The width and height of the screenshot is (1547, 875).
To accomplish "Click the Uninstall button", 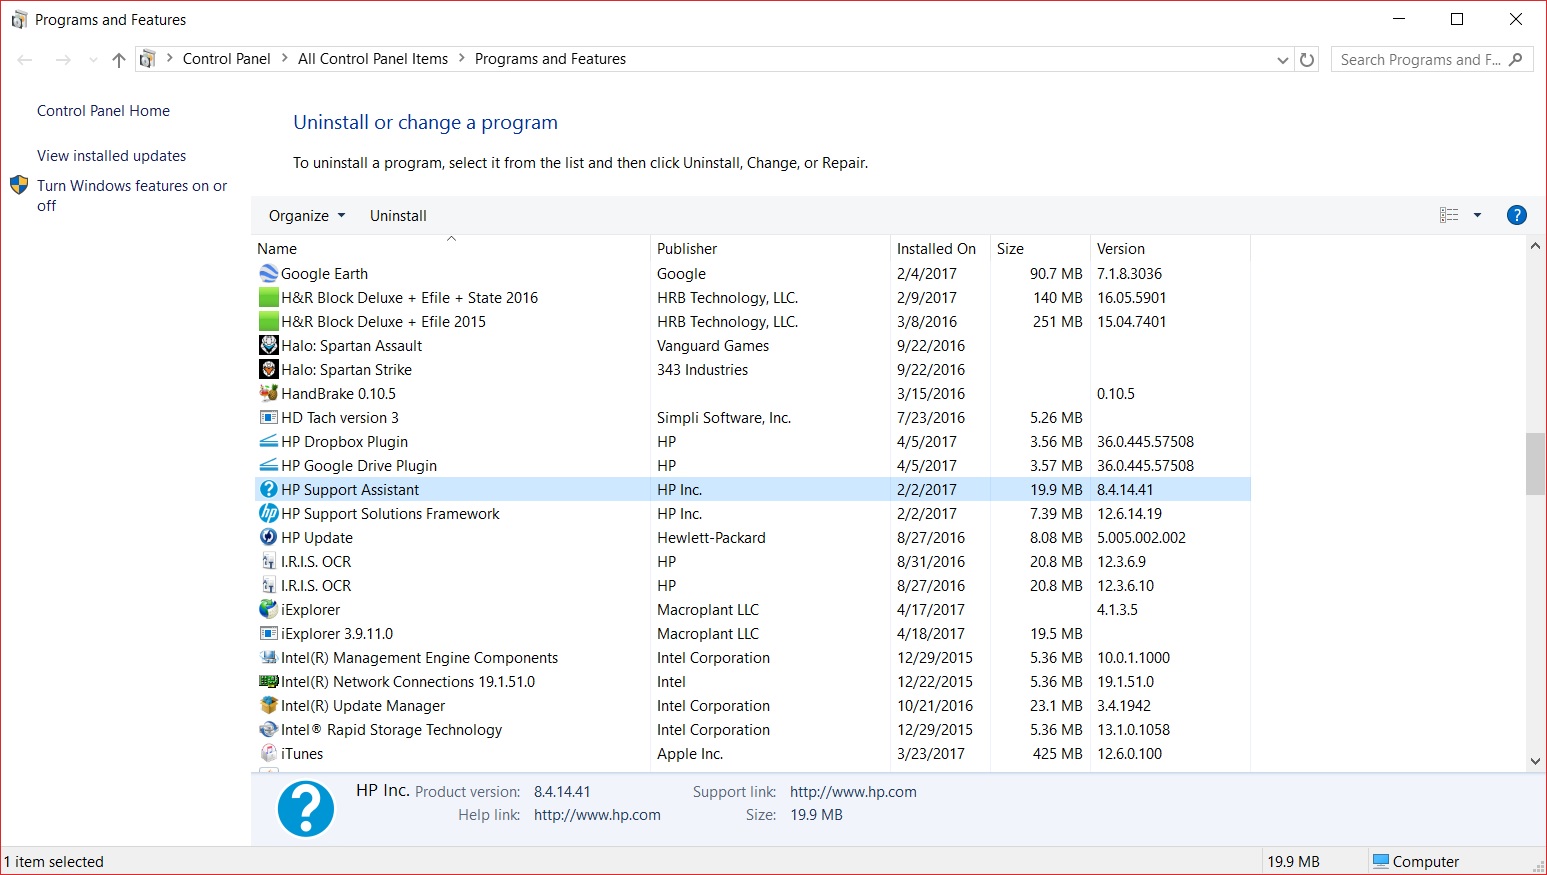I will coord(397,215).
